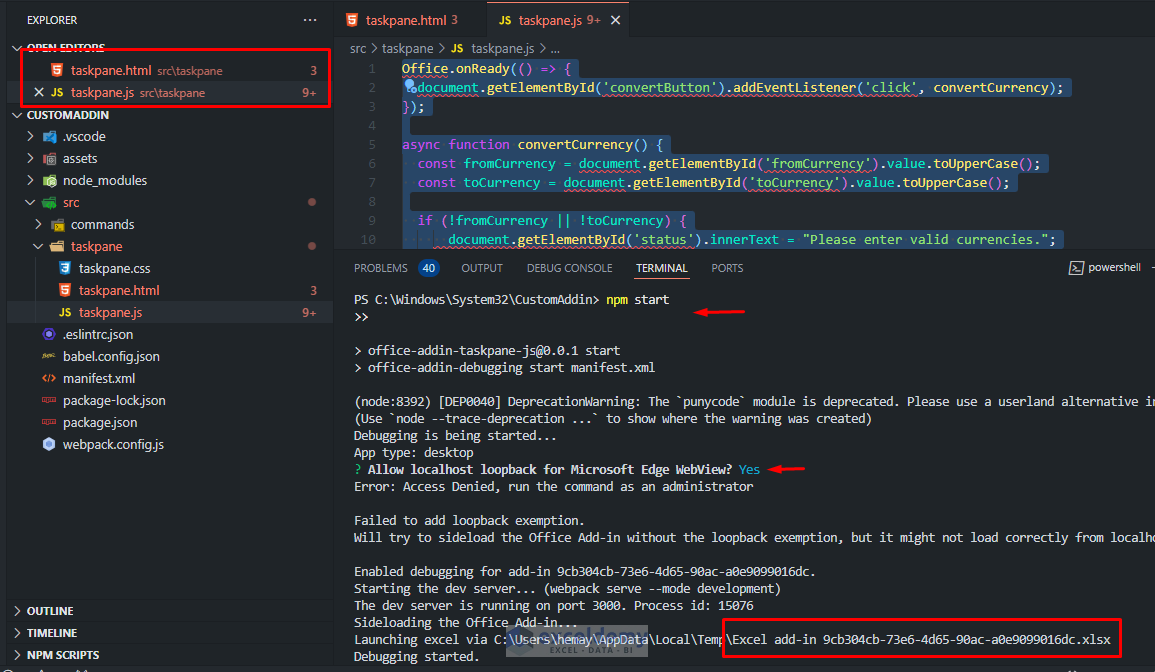Image resolution: width=1155 pixels, height=672 pixels.
Task: Click the lightbulb code action on line 2
Action: coord(410,87)
